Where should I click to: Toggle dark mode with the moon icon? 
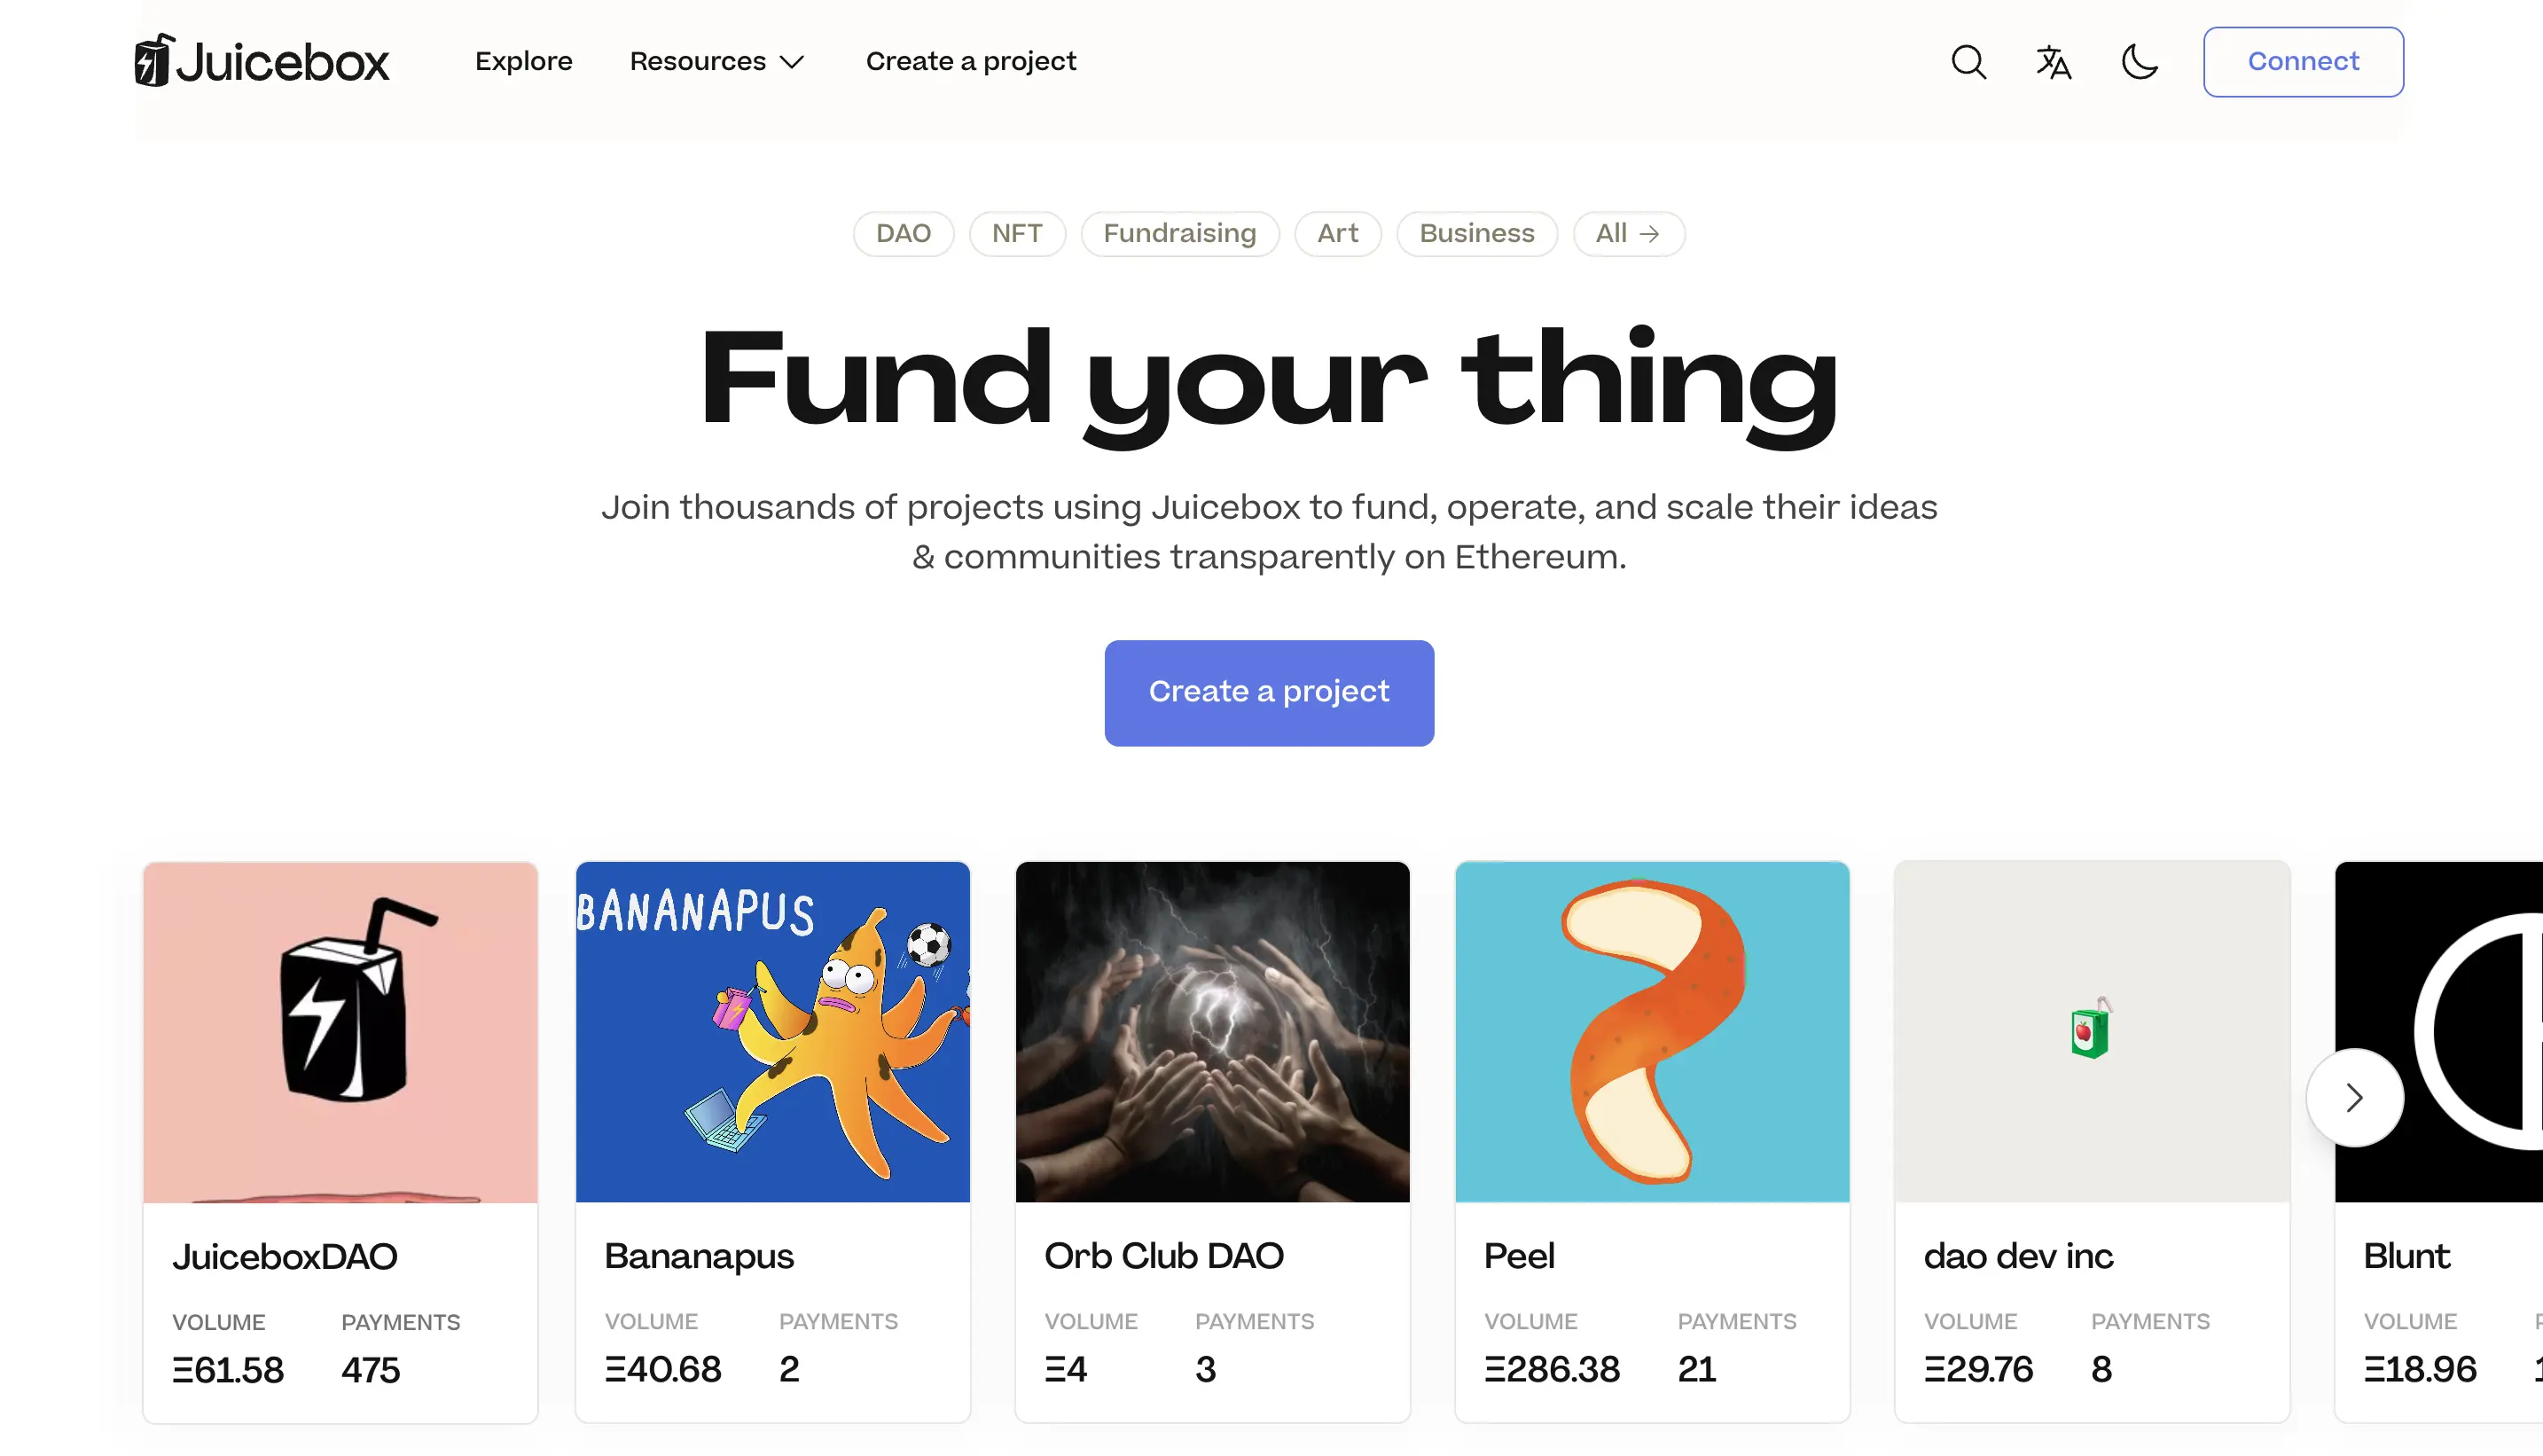(2138, 61)
